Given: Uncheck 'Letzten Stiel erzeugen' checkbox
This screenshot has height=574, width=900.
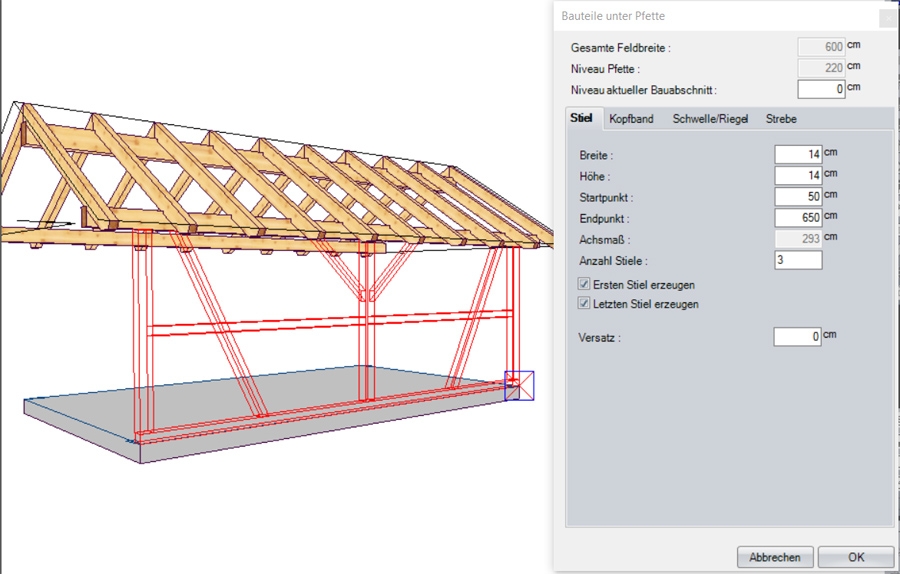Looking at the screenshot, I should (585, 304).
